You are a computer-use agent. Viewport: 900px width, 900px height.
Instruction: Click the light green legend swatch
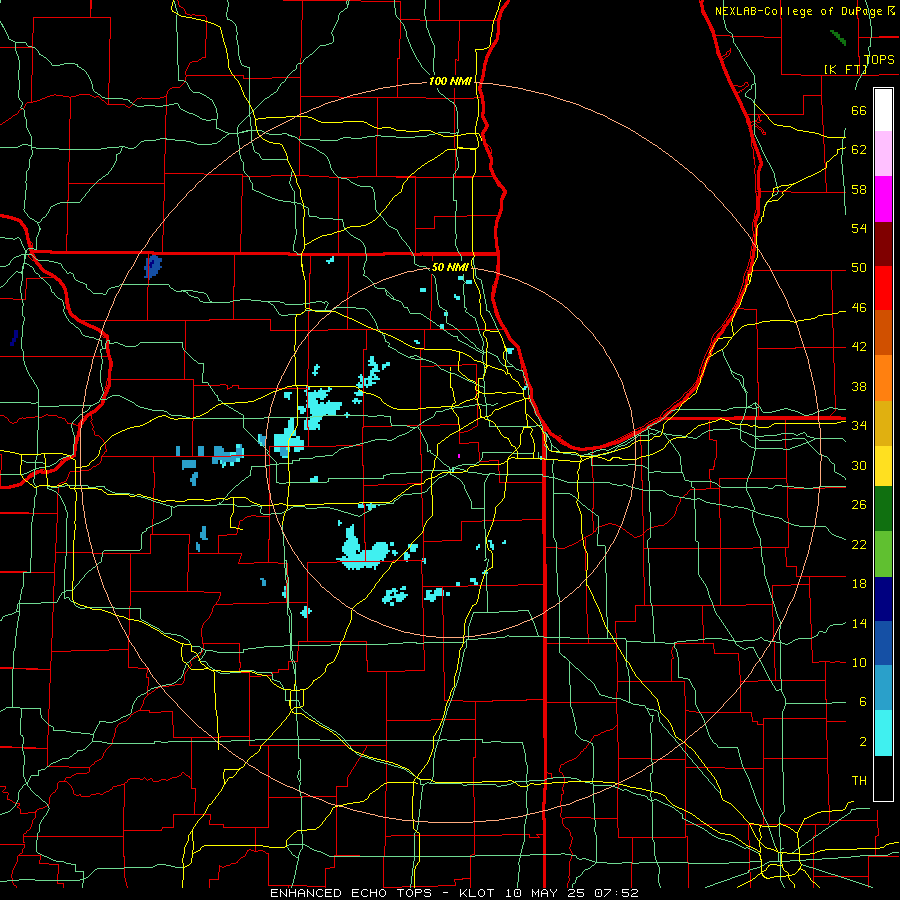[883, 554]
